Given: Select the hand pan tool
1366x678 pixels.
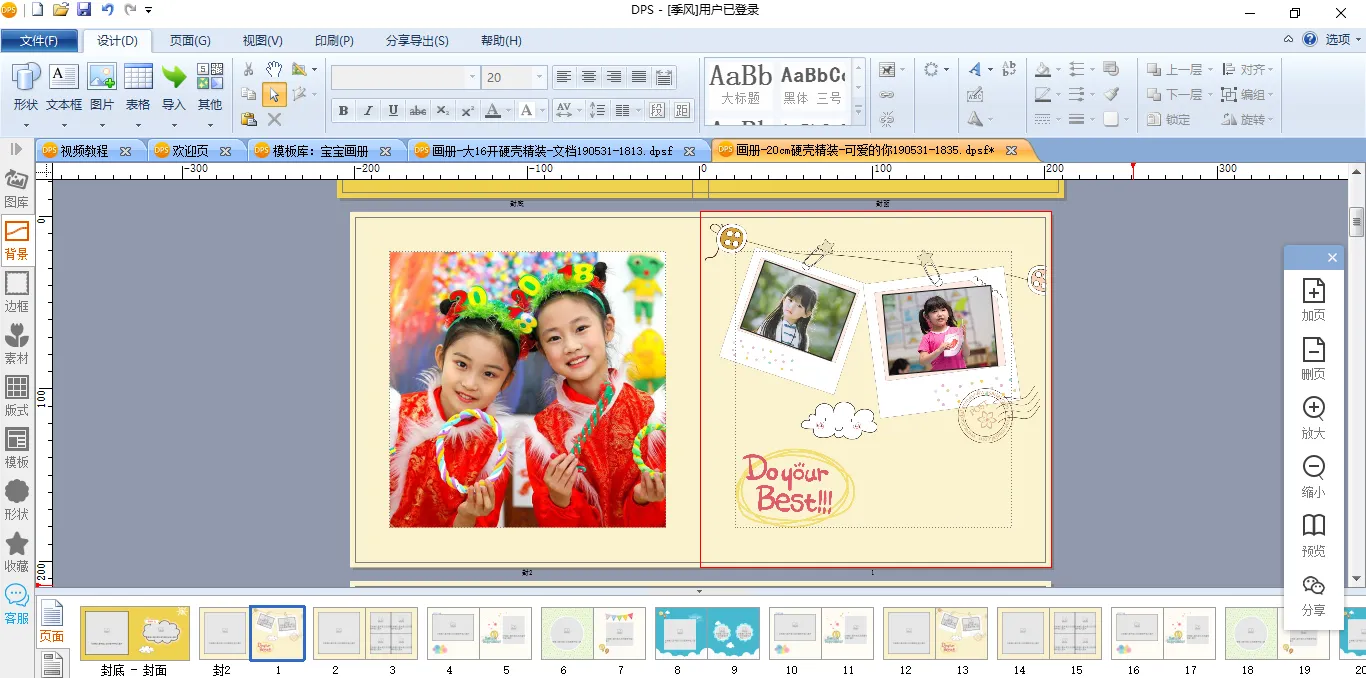Looking at the screenshot, I should (274, 70).
